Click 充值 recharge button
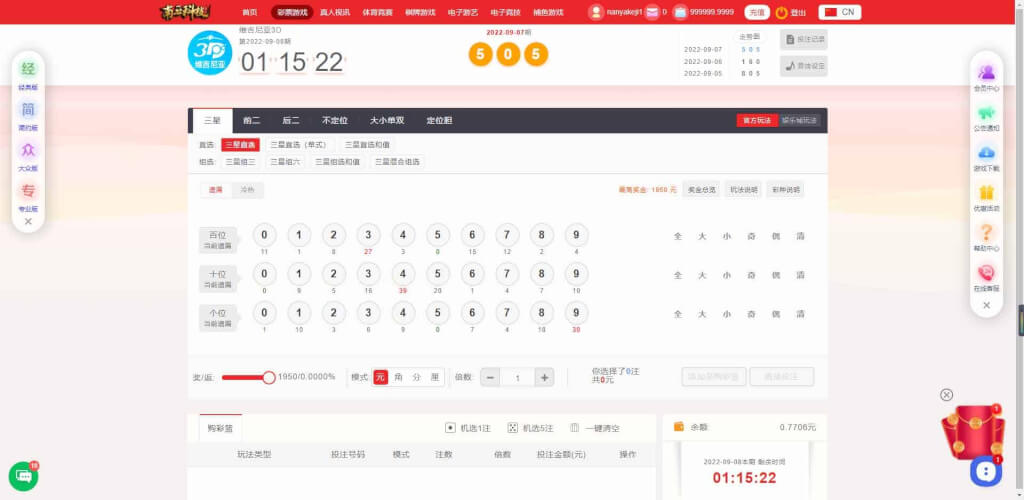 757,12
